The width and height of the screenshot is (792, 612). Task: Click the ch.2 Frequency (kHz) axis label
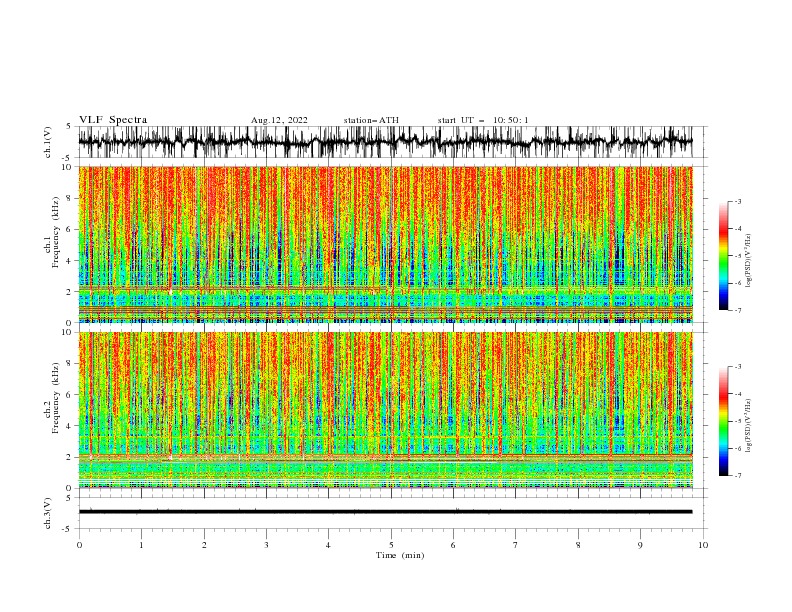(x=52, y=398)
